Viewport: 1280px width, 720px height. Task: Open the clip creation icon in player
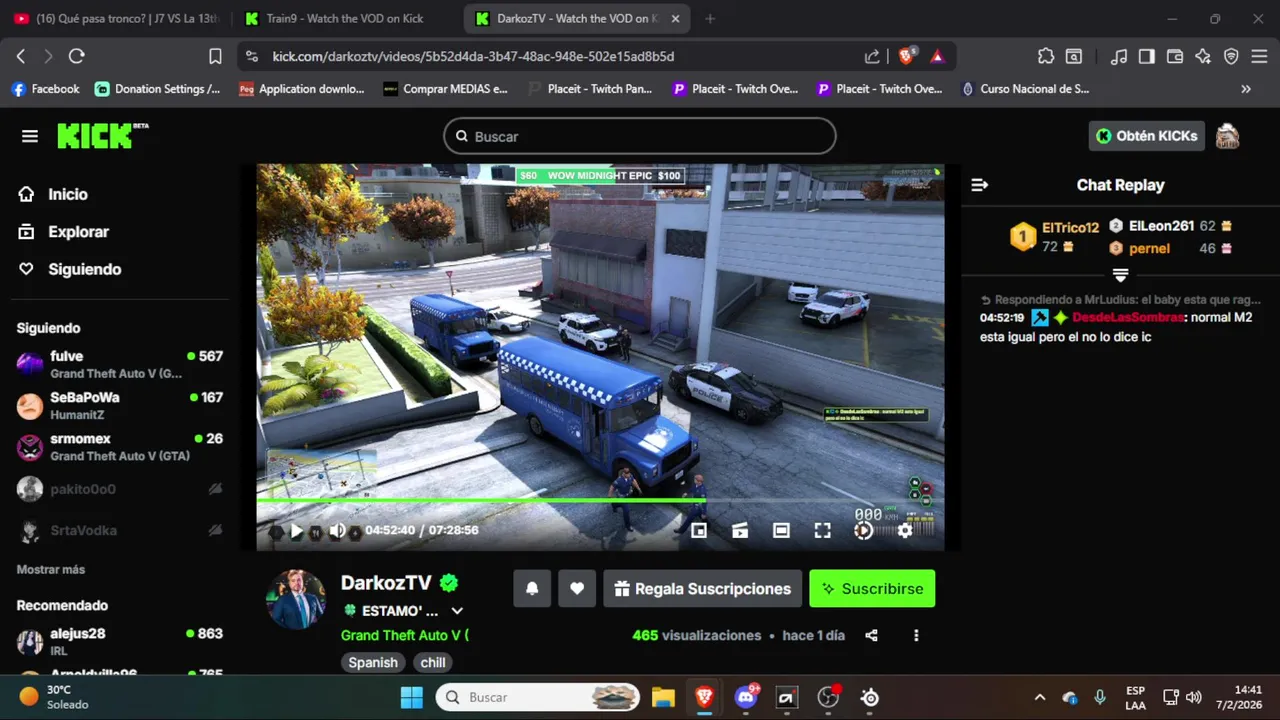point(740,531)
